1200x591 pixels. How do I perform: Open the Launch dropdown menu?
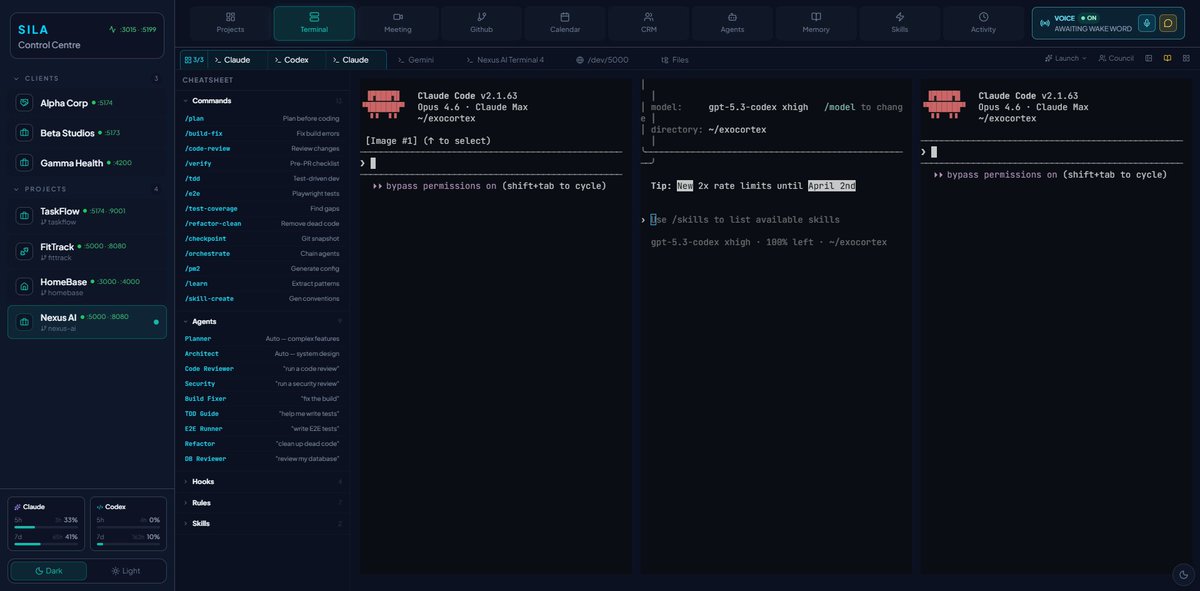pos(1066,58)
